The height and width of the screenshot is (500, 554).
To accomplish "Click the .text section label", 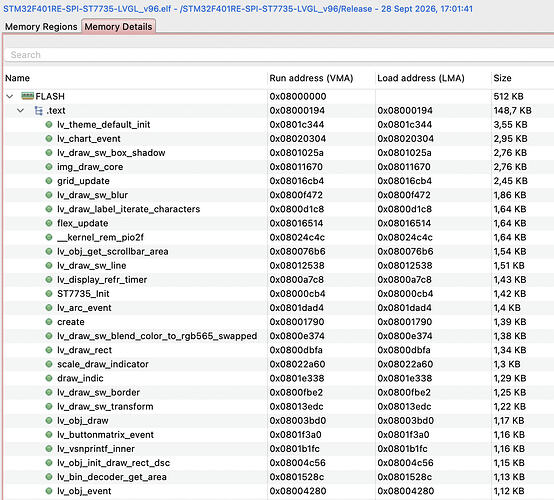I will (x=56, y=111).
